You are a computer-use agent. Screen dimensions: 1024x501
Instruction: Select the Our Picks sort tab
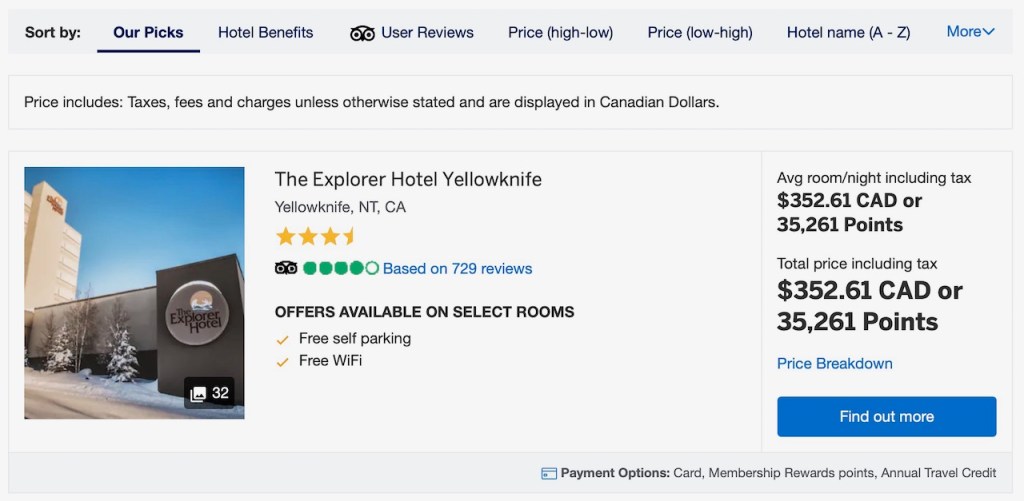click(x=148, y=32)
